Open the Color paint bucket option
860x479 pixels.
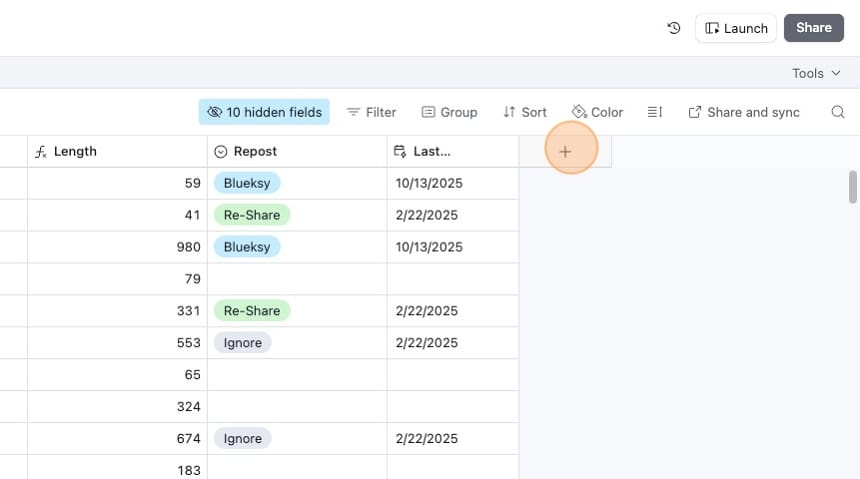coord(597,112)
